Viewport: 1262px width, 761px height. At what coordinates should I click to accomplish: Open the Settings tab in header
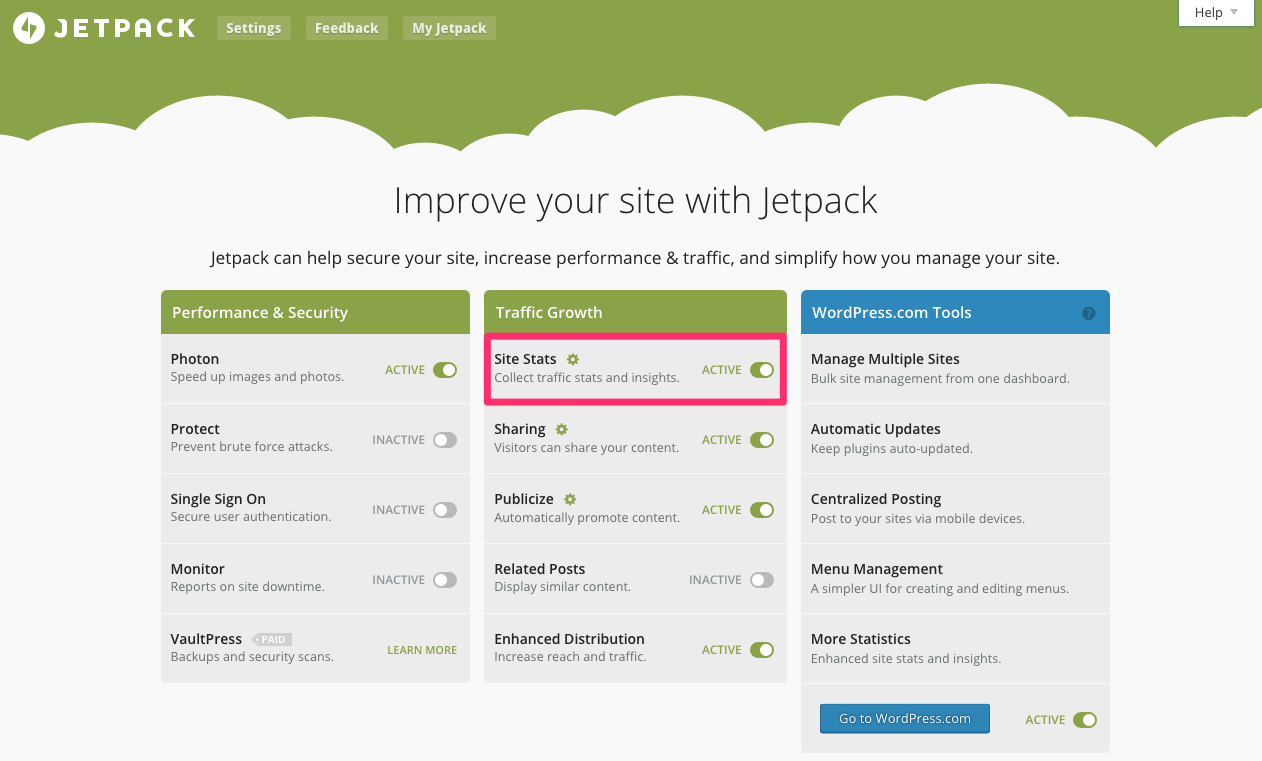tap(254, 28)
